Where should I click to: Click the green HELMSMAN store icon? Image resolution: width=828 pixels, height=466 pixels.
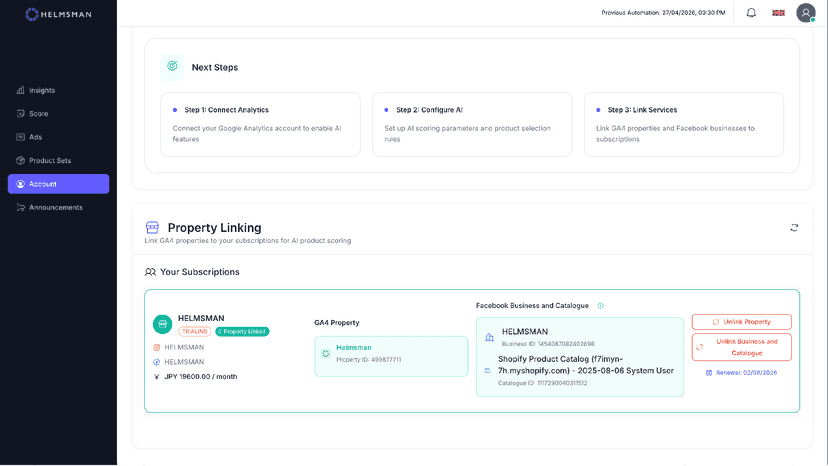point(163,324)
